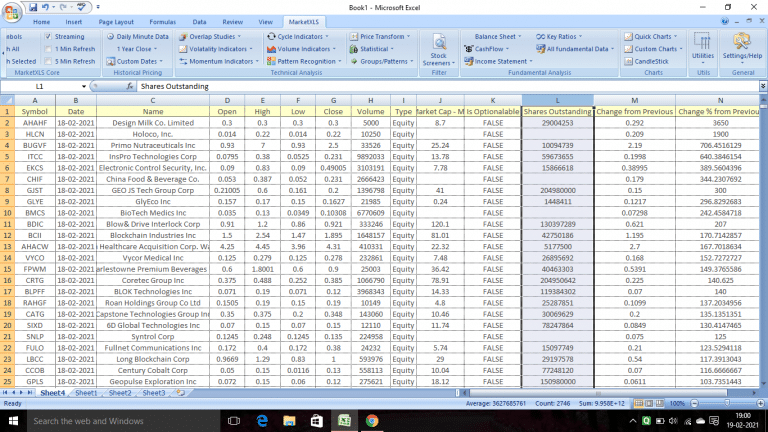
Task: Switch to Page Layout view in status bar
Action: [x=649, y=404]
